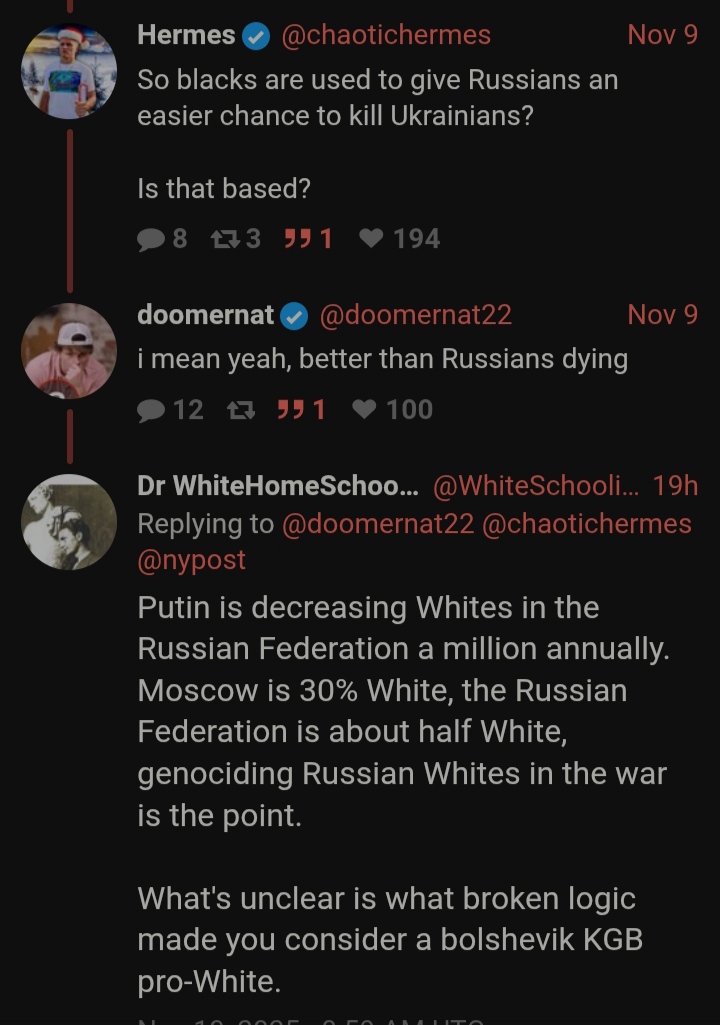Screen dimensions: 720x1025
Task: Open the Nov 9 timestamp on Hermes tweet
Action: click(x=662, y=35)
